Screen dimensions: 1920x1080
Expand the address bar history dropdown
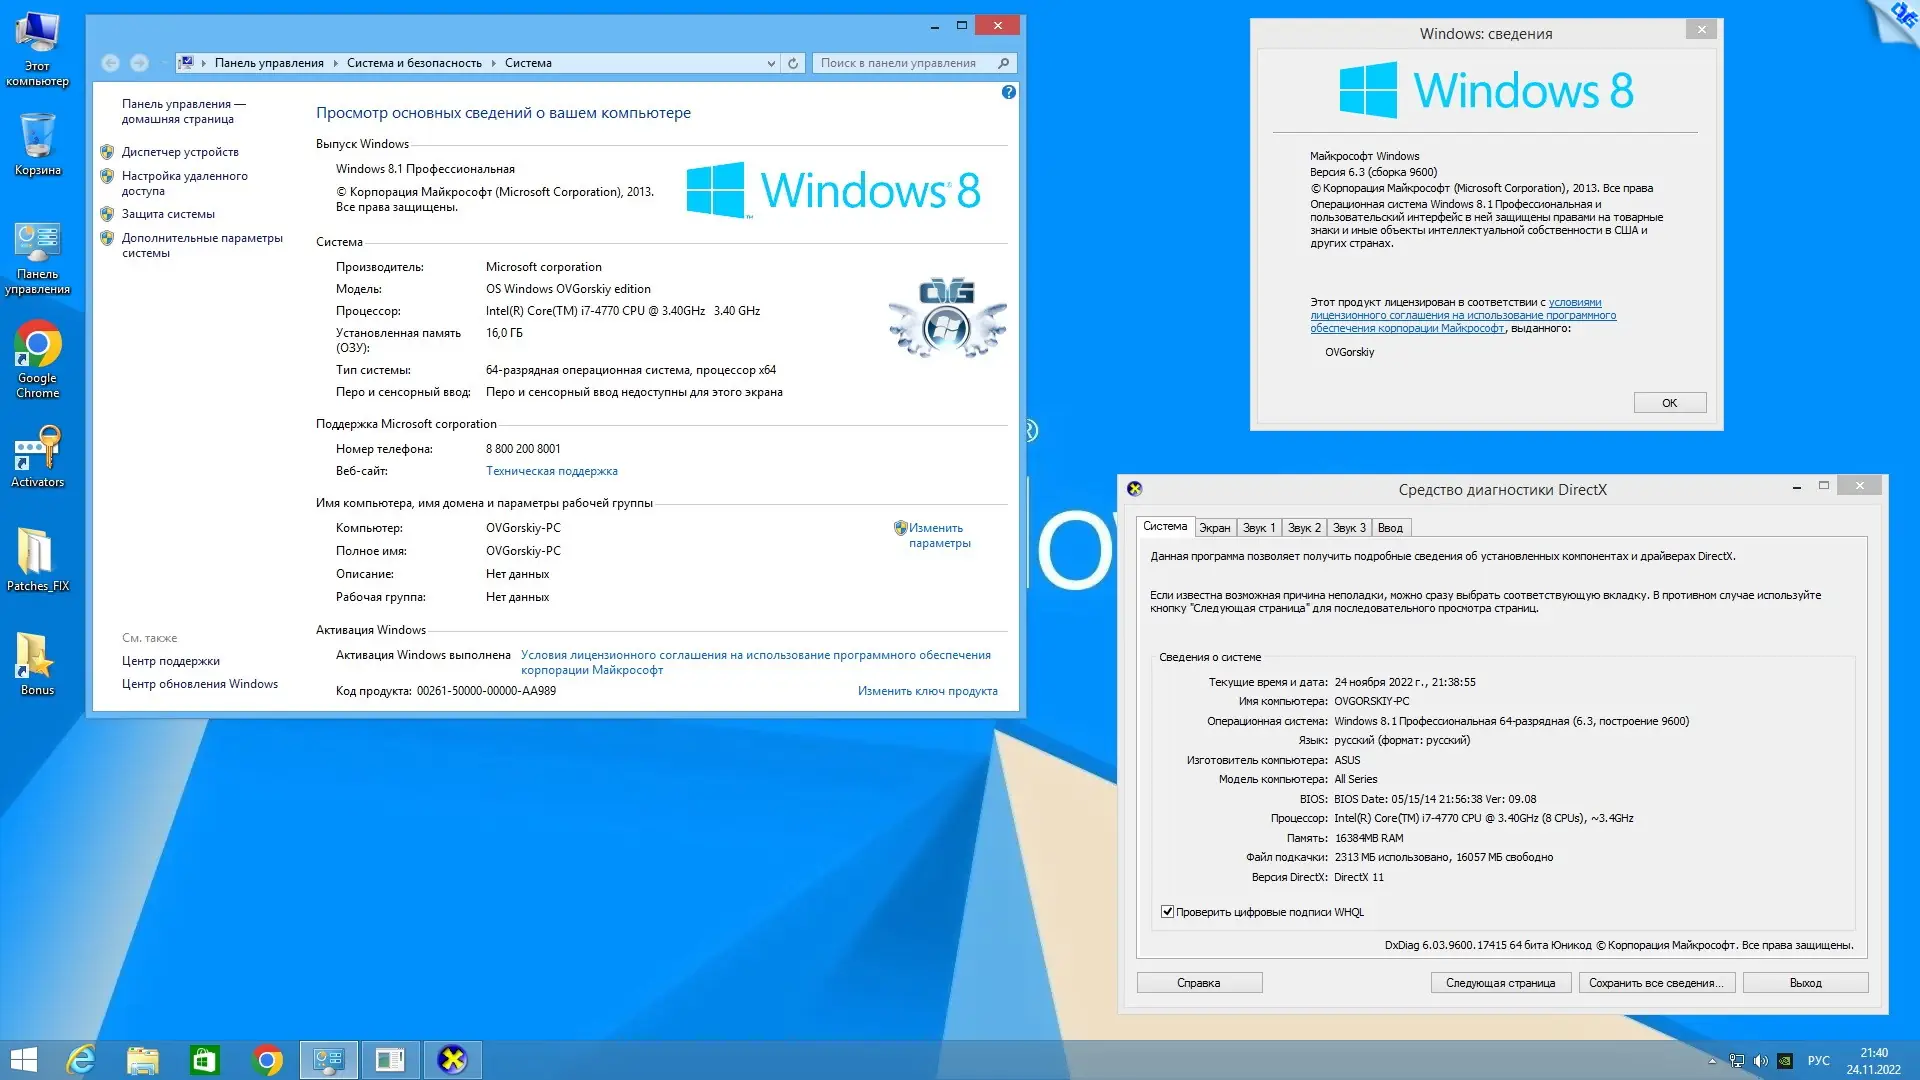tap(771, 63)
